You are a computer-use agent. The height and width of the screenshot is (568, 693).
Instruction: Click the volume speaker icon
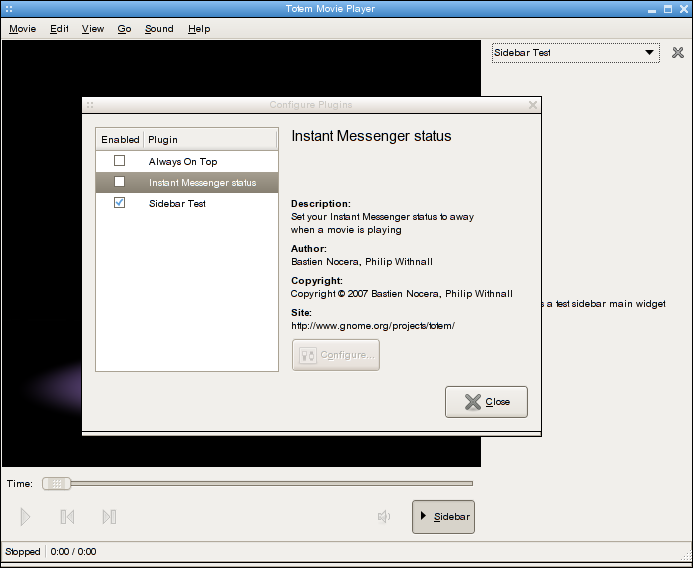[x=384, y=516]
